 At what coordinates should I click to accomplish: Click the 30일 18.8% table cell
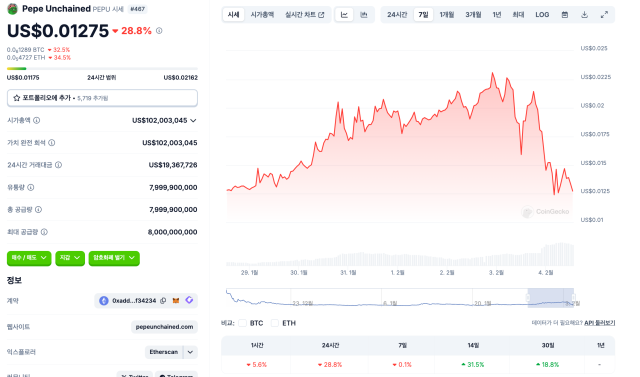tap(547, 364)
